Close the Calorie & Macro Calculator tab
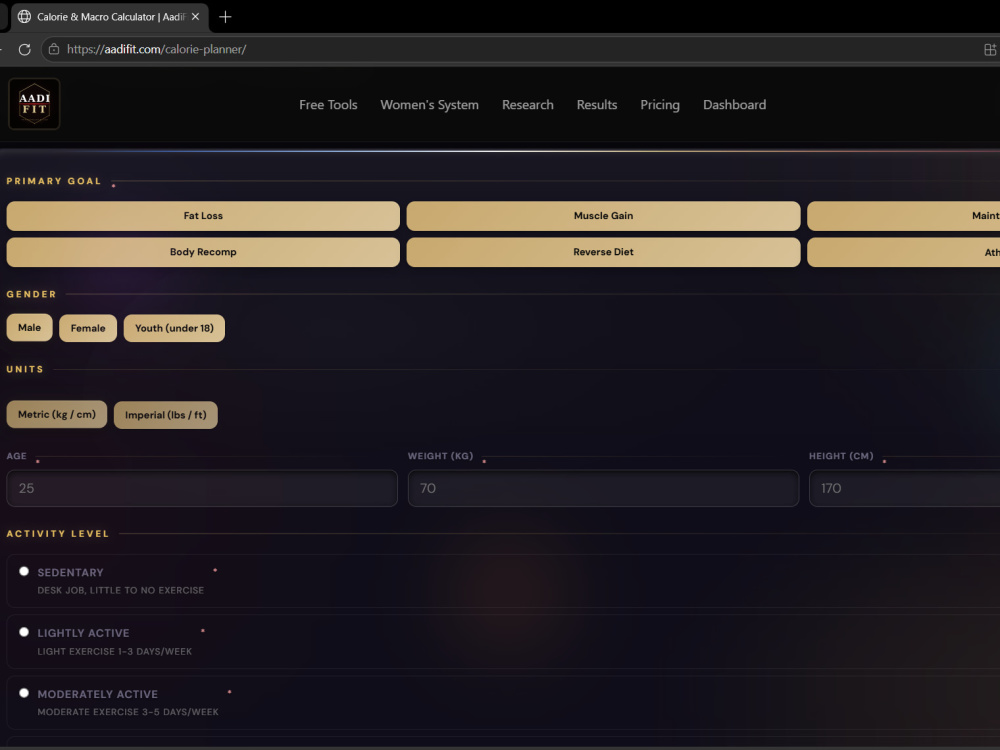1000x750 pixels. click(x=195, y=17)
